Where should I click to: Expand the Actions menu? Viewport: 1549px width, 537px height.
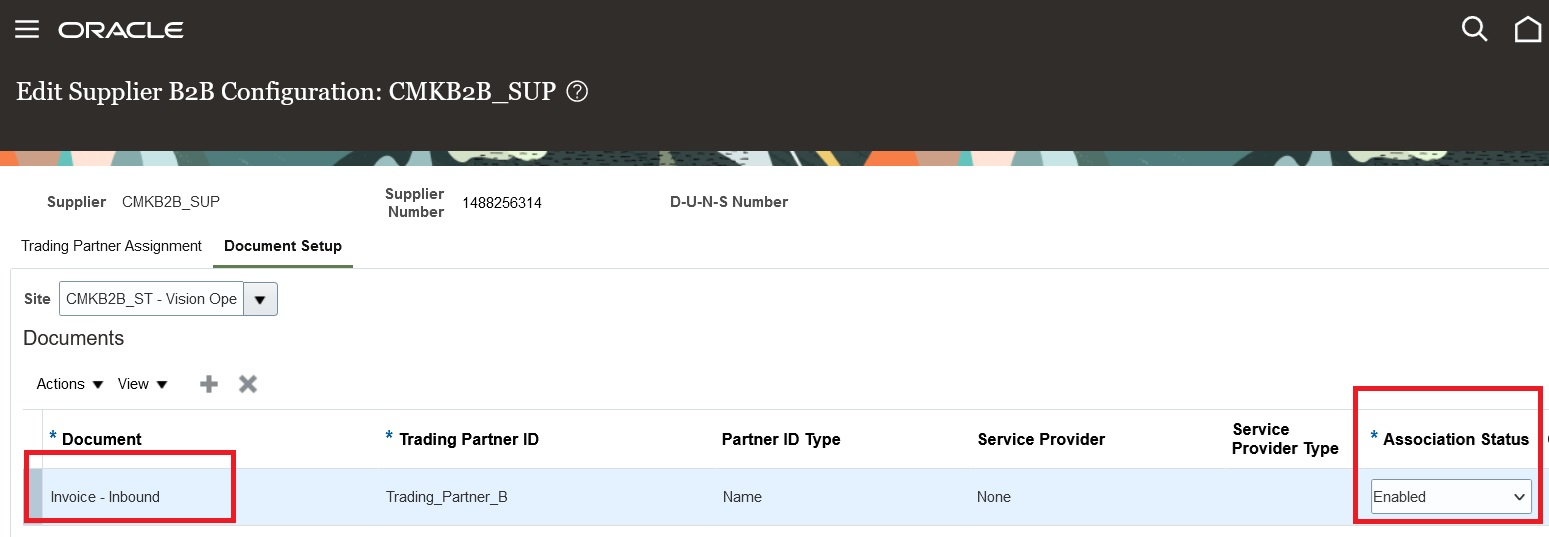click(70, 384)
